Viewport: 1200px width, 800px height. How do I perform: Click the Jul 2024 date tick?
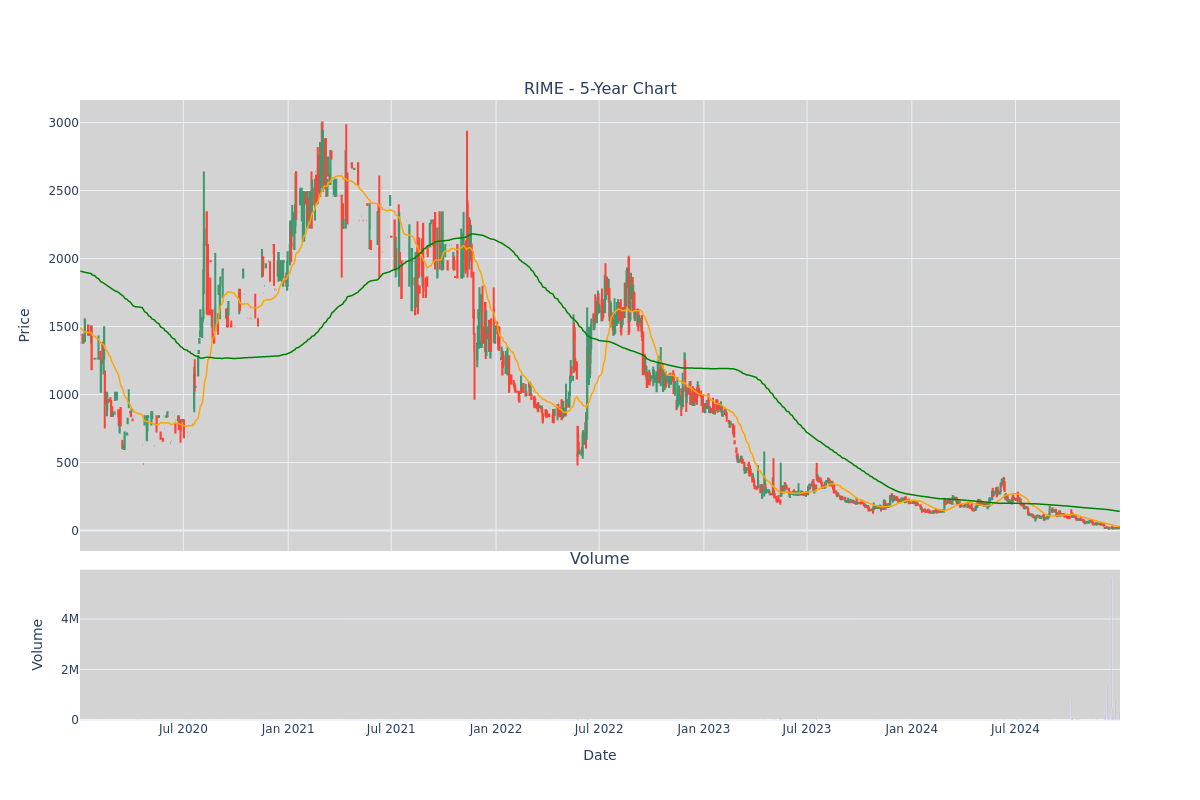click(1015, 729)
